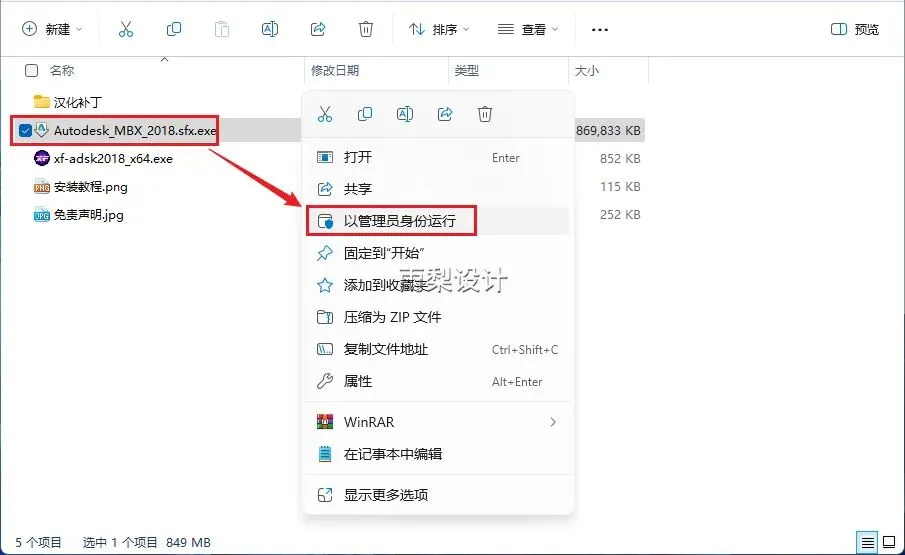This screenshot has width=905, height=555.
Task: Collapse the sort arrow above 名称 column
Action: click(164, 59)
